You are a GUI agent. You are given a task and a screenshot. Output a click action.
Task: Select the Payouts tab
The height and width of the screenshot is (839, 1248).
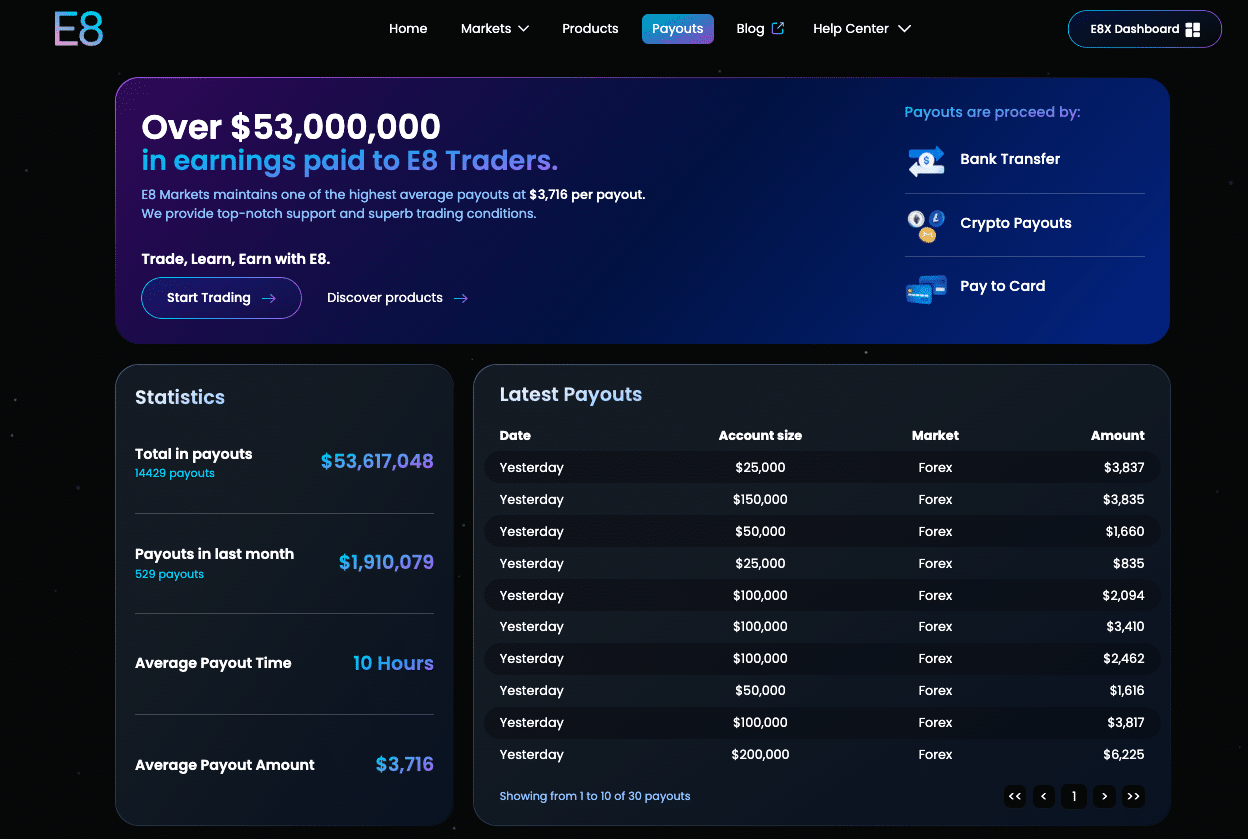click(678, 29)
